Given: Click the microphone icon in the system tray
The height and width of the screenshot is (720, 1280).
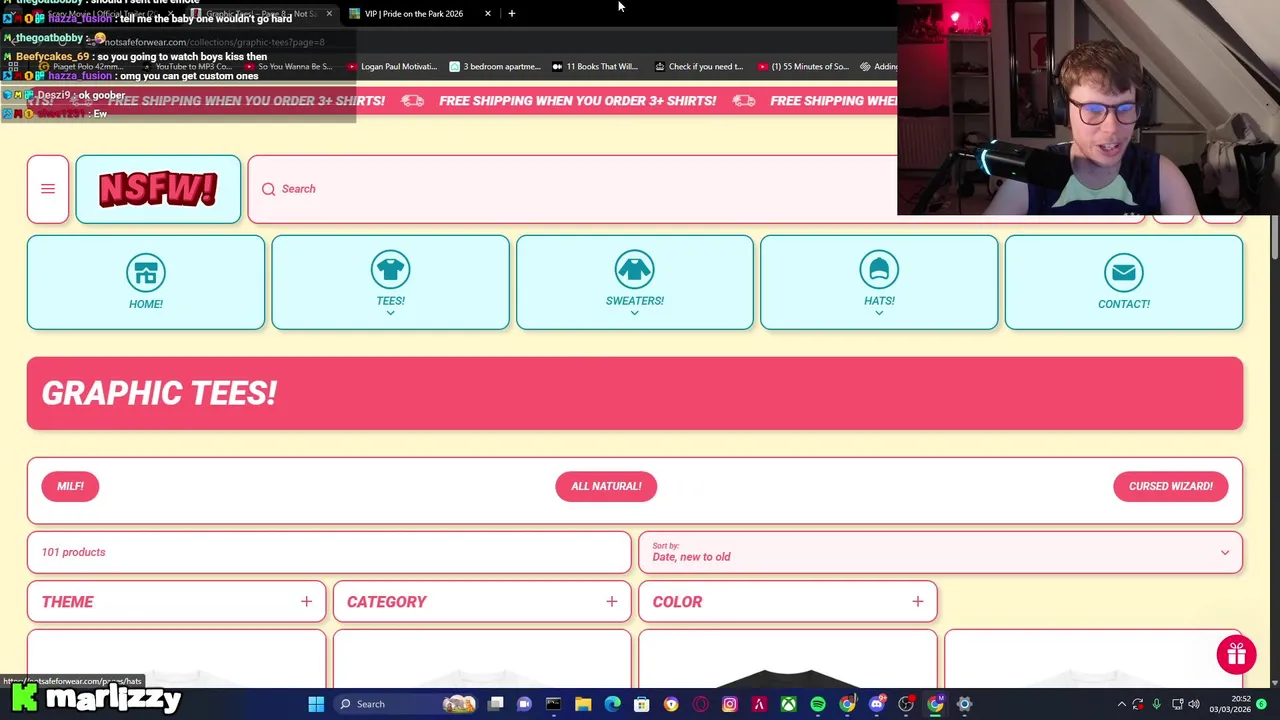Looking at the screenshot, I should pos(1156,704).
